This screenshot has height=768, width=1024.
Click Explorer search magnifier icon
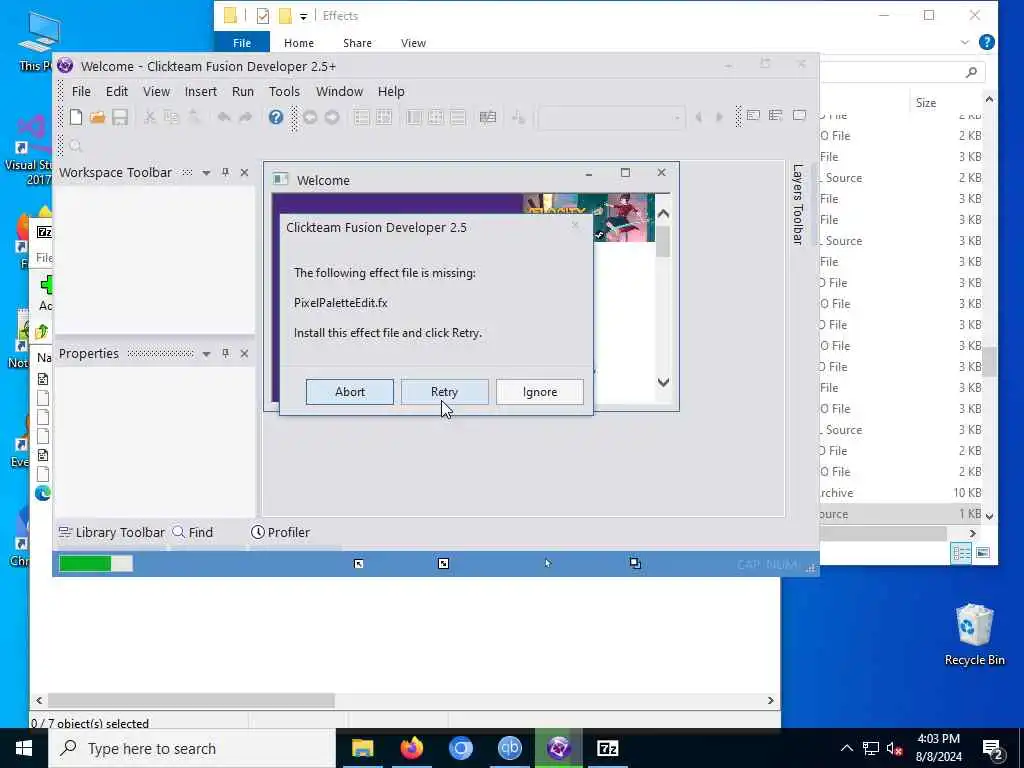tap(971, 72)
